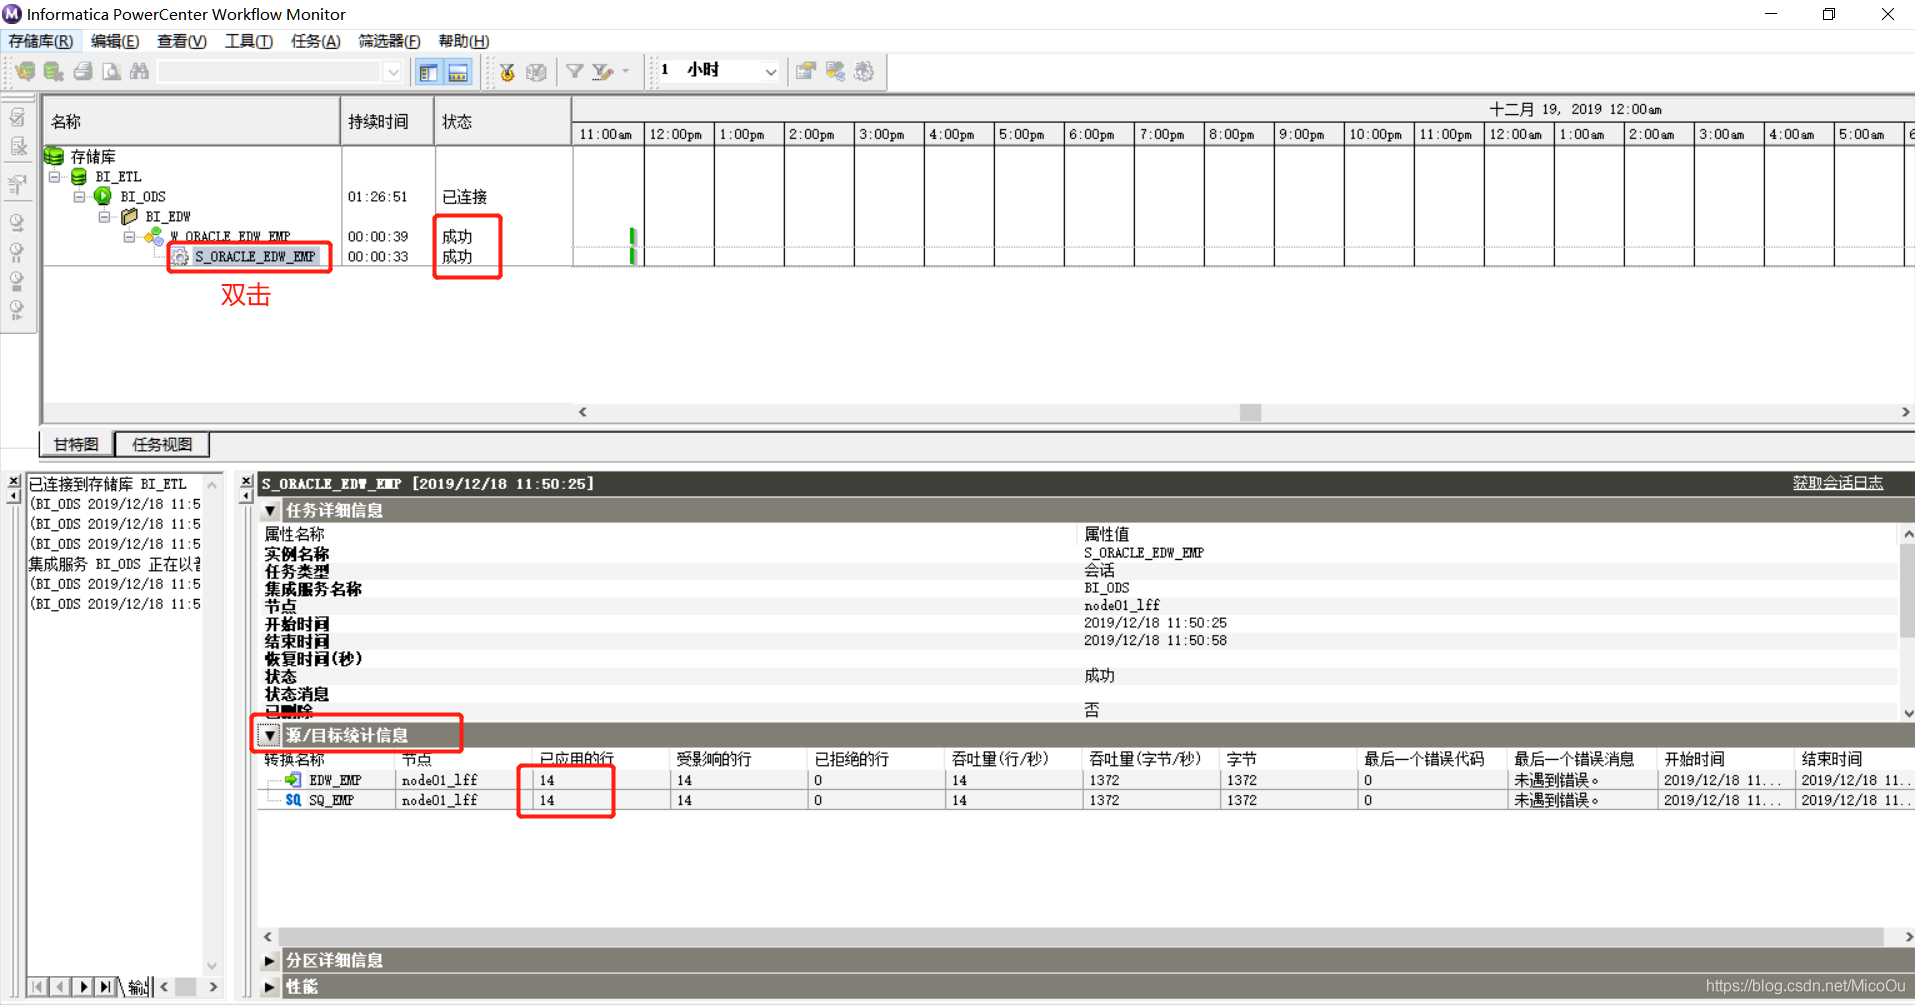Click the edit filter funnel-with-pencil icon
This screenshot has width=1915, height=1005.
click(x=603, y=71)
